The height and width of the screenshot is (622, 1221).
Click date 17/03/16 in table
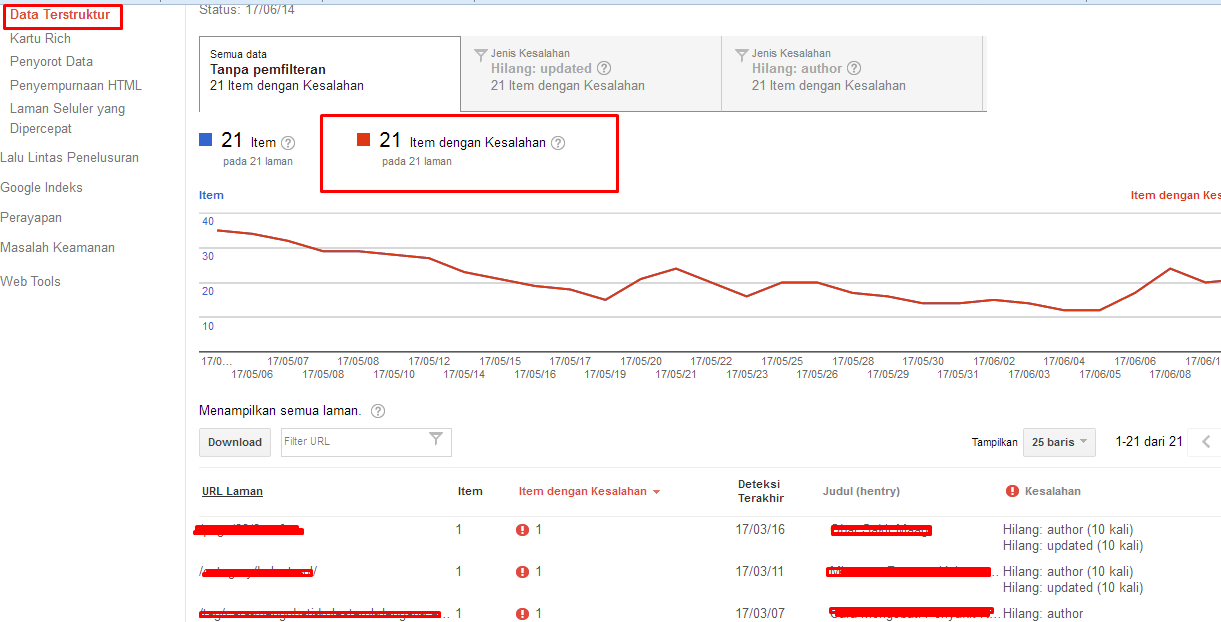click(x=761, y=529)
